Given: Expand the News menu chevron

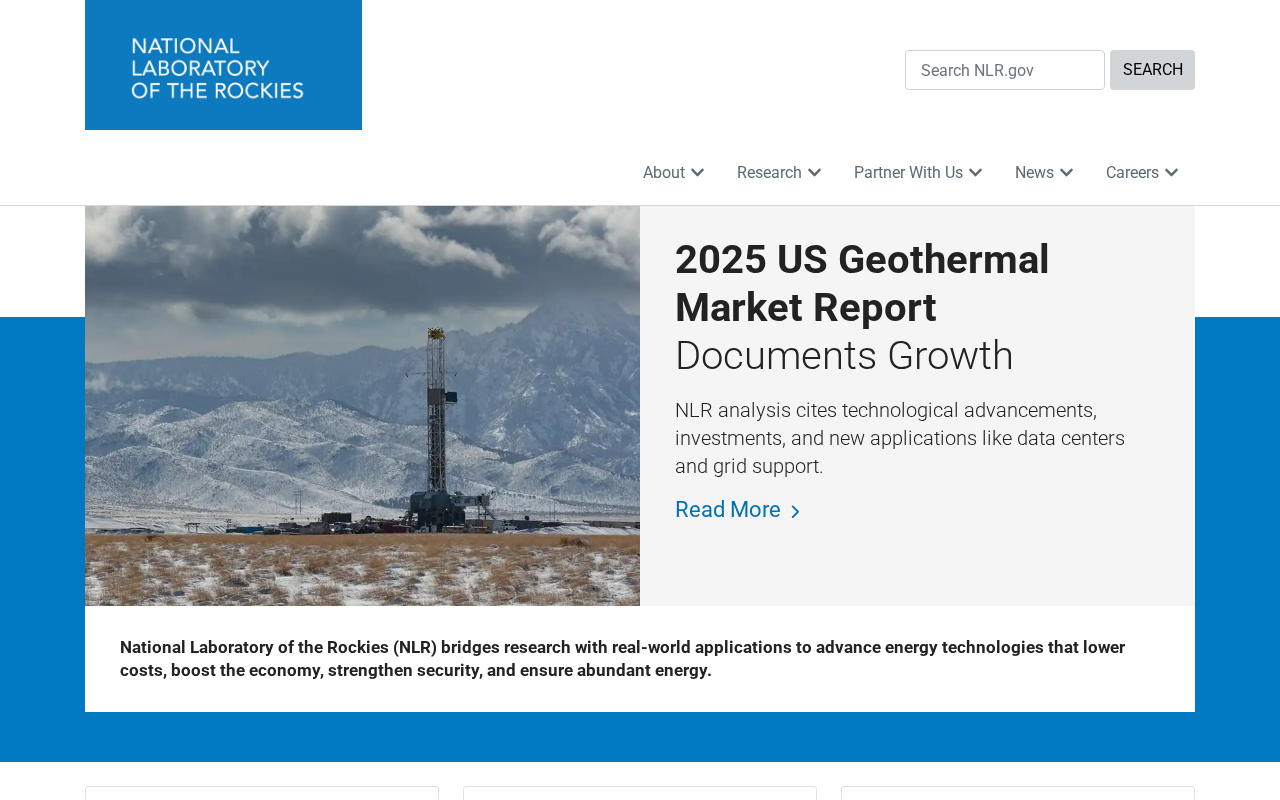Looking at the screenshot, I should (x=1067, y=172).
